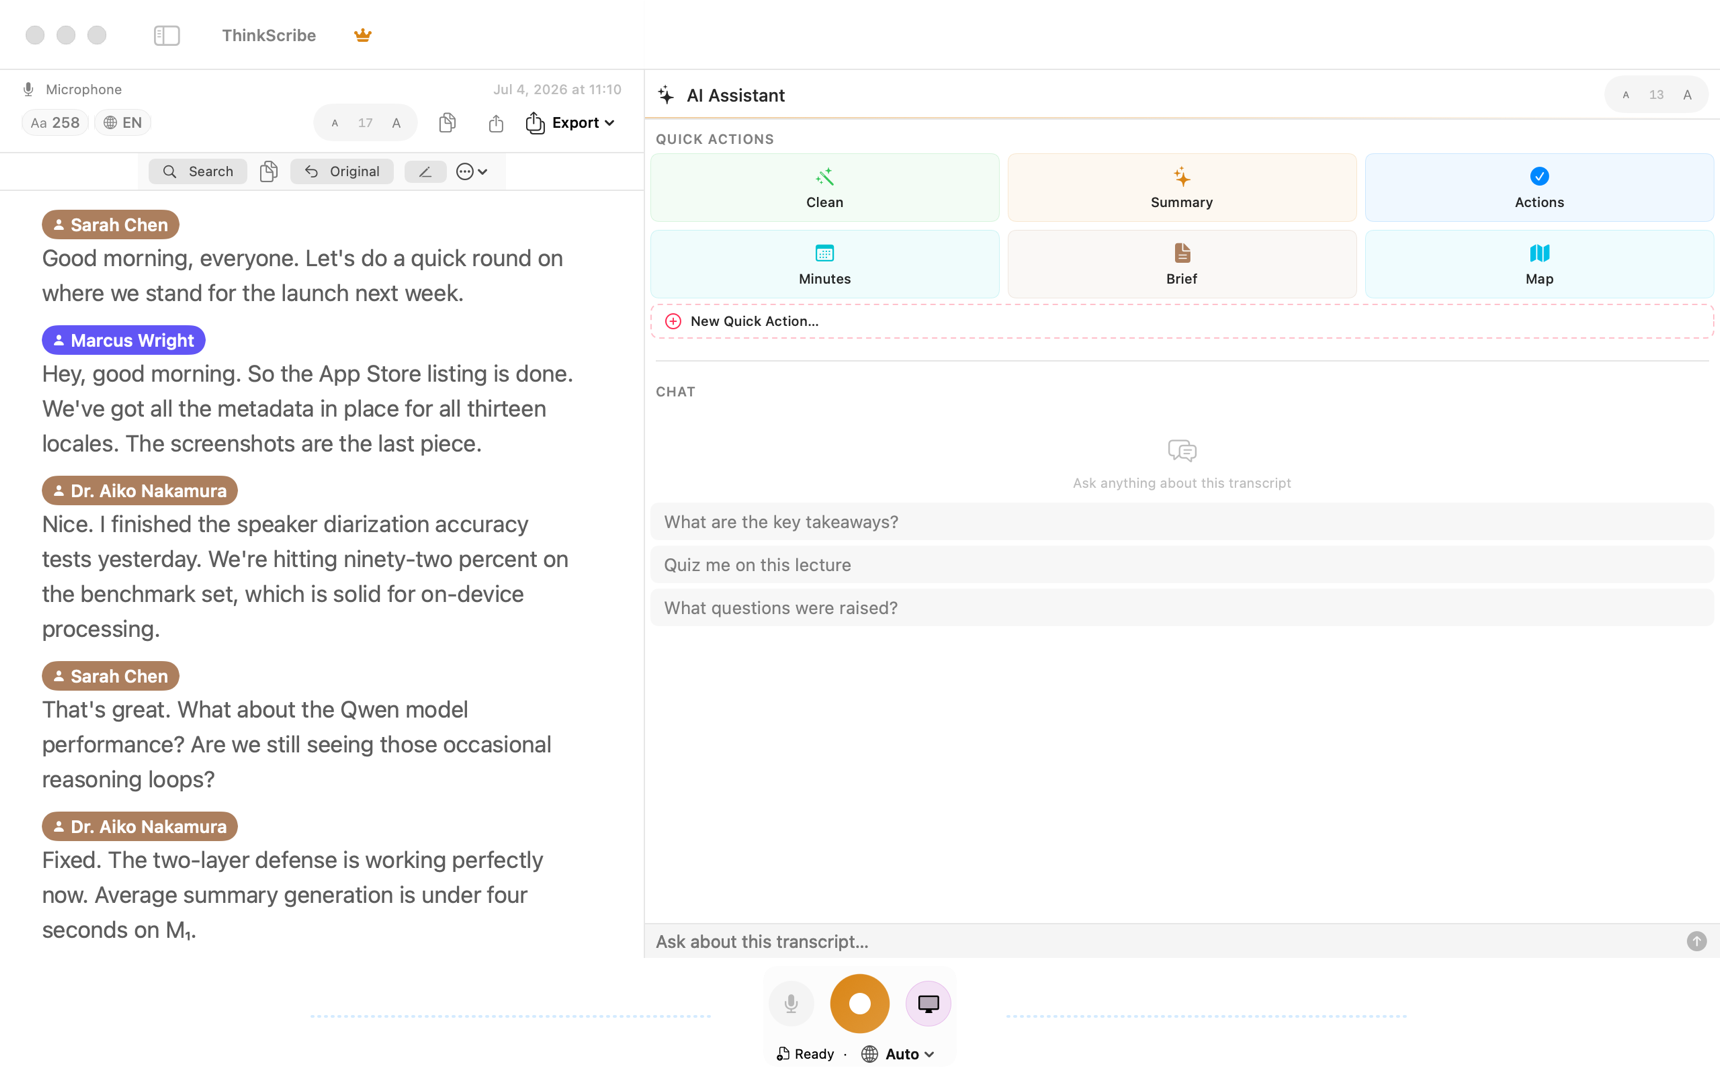Click the recording date Jul 4, 2026
1720x1075 pixels.
click(x=557, y=89)
